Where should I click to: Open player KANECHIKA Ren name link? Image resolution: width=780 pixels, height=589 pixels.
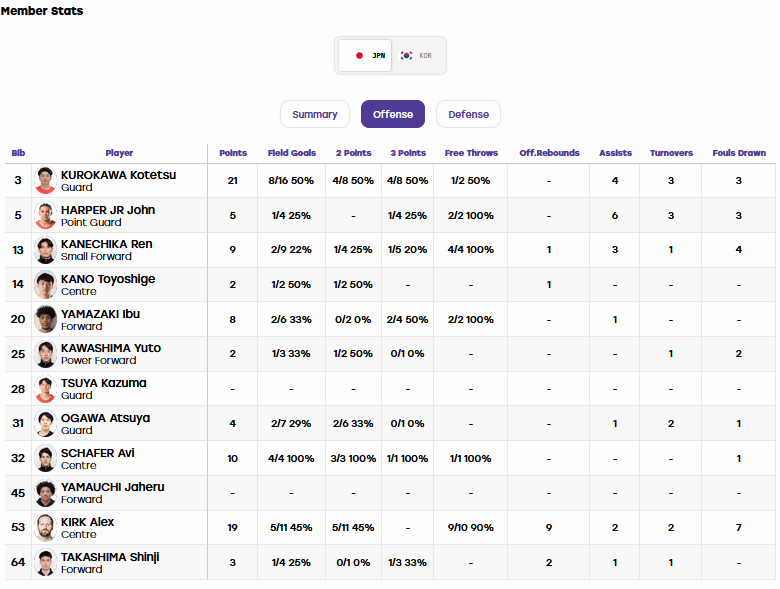106,244
